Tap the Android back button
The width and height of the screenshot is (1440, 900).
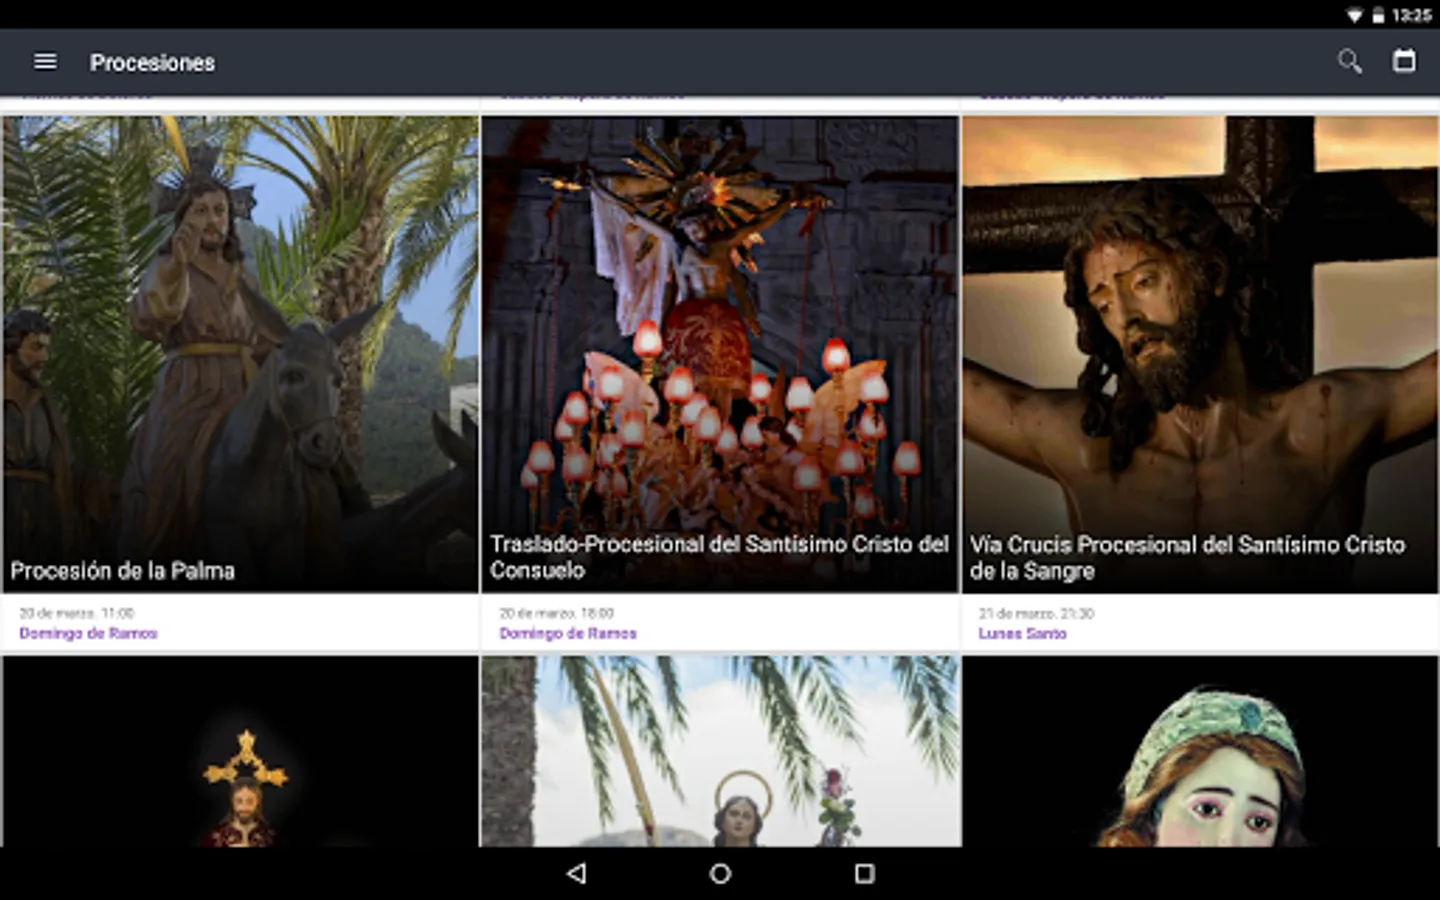[x=576, y=873]
